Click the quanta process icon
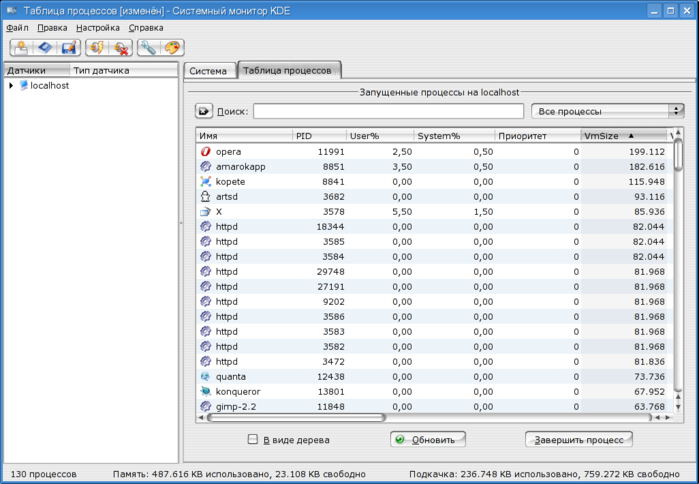The height and width of the screenshot is (484, 699). coord(206,376)
